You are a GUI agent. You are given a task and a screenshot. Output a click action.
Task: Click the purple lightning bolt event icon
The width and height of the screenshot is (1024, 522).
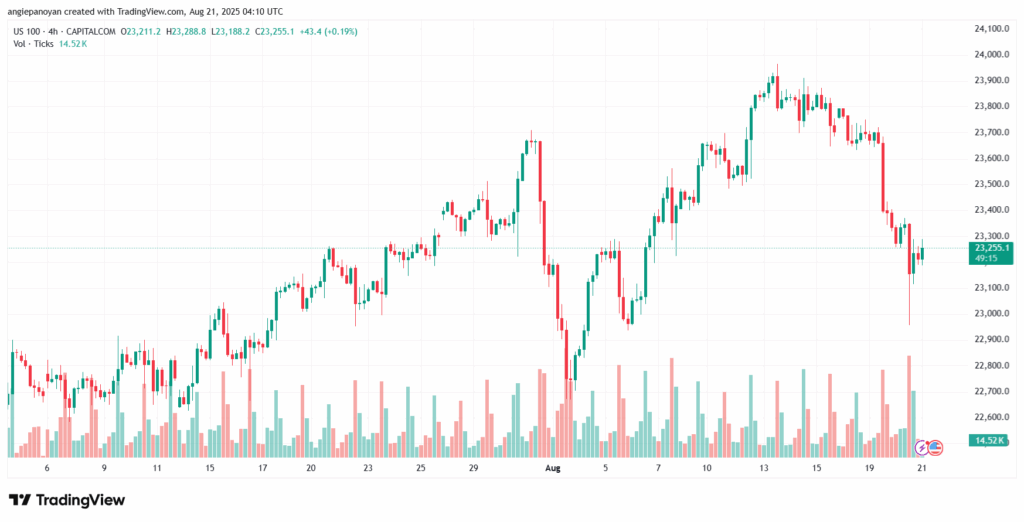pyautogui.click(x=923, y=445)
